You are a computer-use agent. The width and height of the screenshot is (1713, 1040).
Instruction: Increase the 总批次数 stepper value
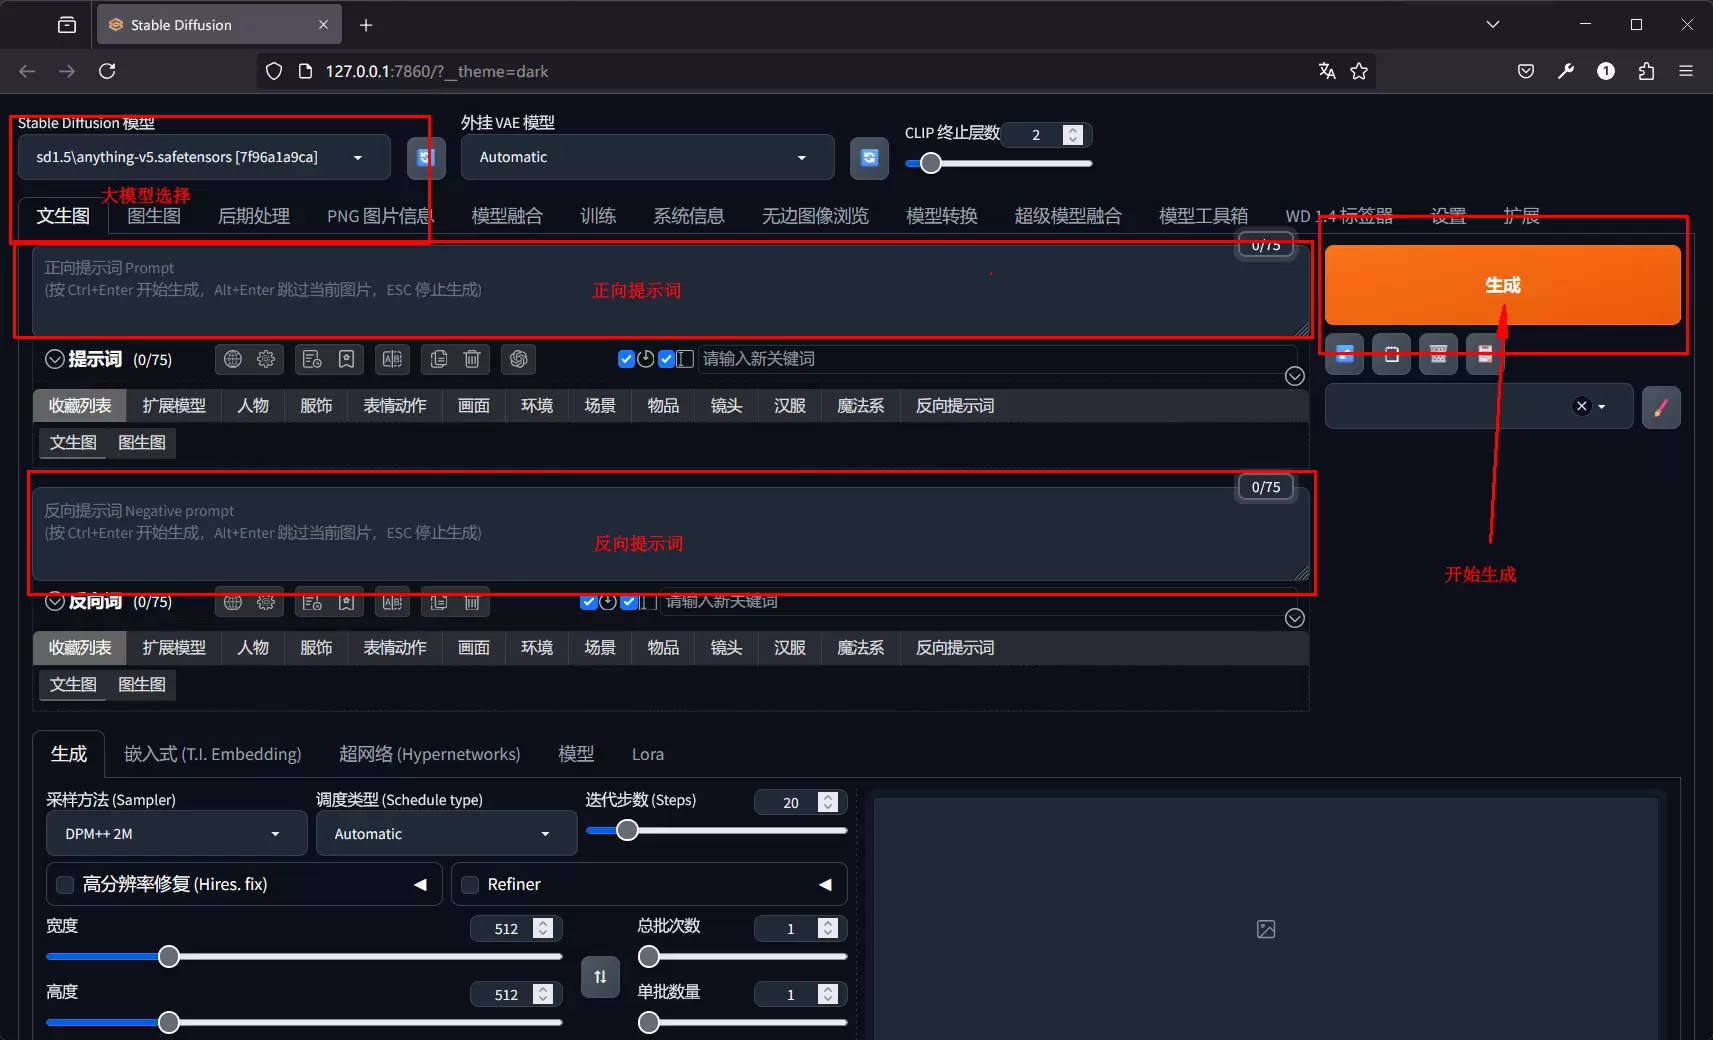[x=827, y=924]
